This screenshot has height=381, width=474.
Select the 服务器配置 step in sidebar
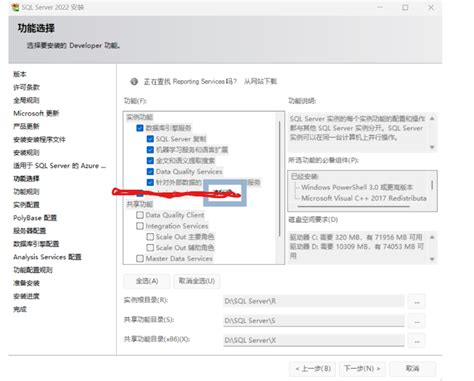tap(30, 231)
